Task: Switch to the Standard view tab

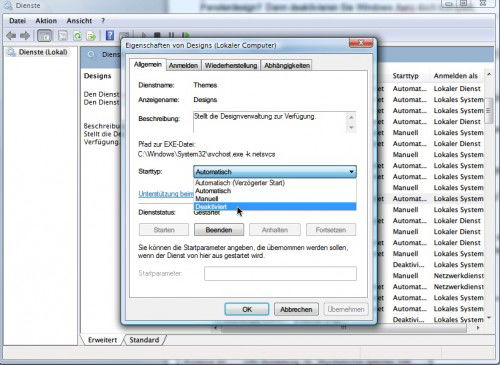Action: 144,340
